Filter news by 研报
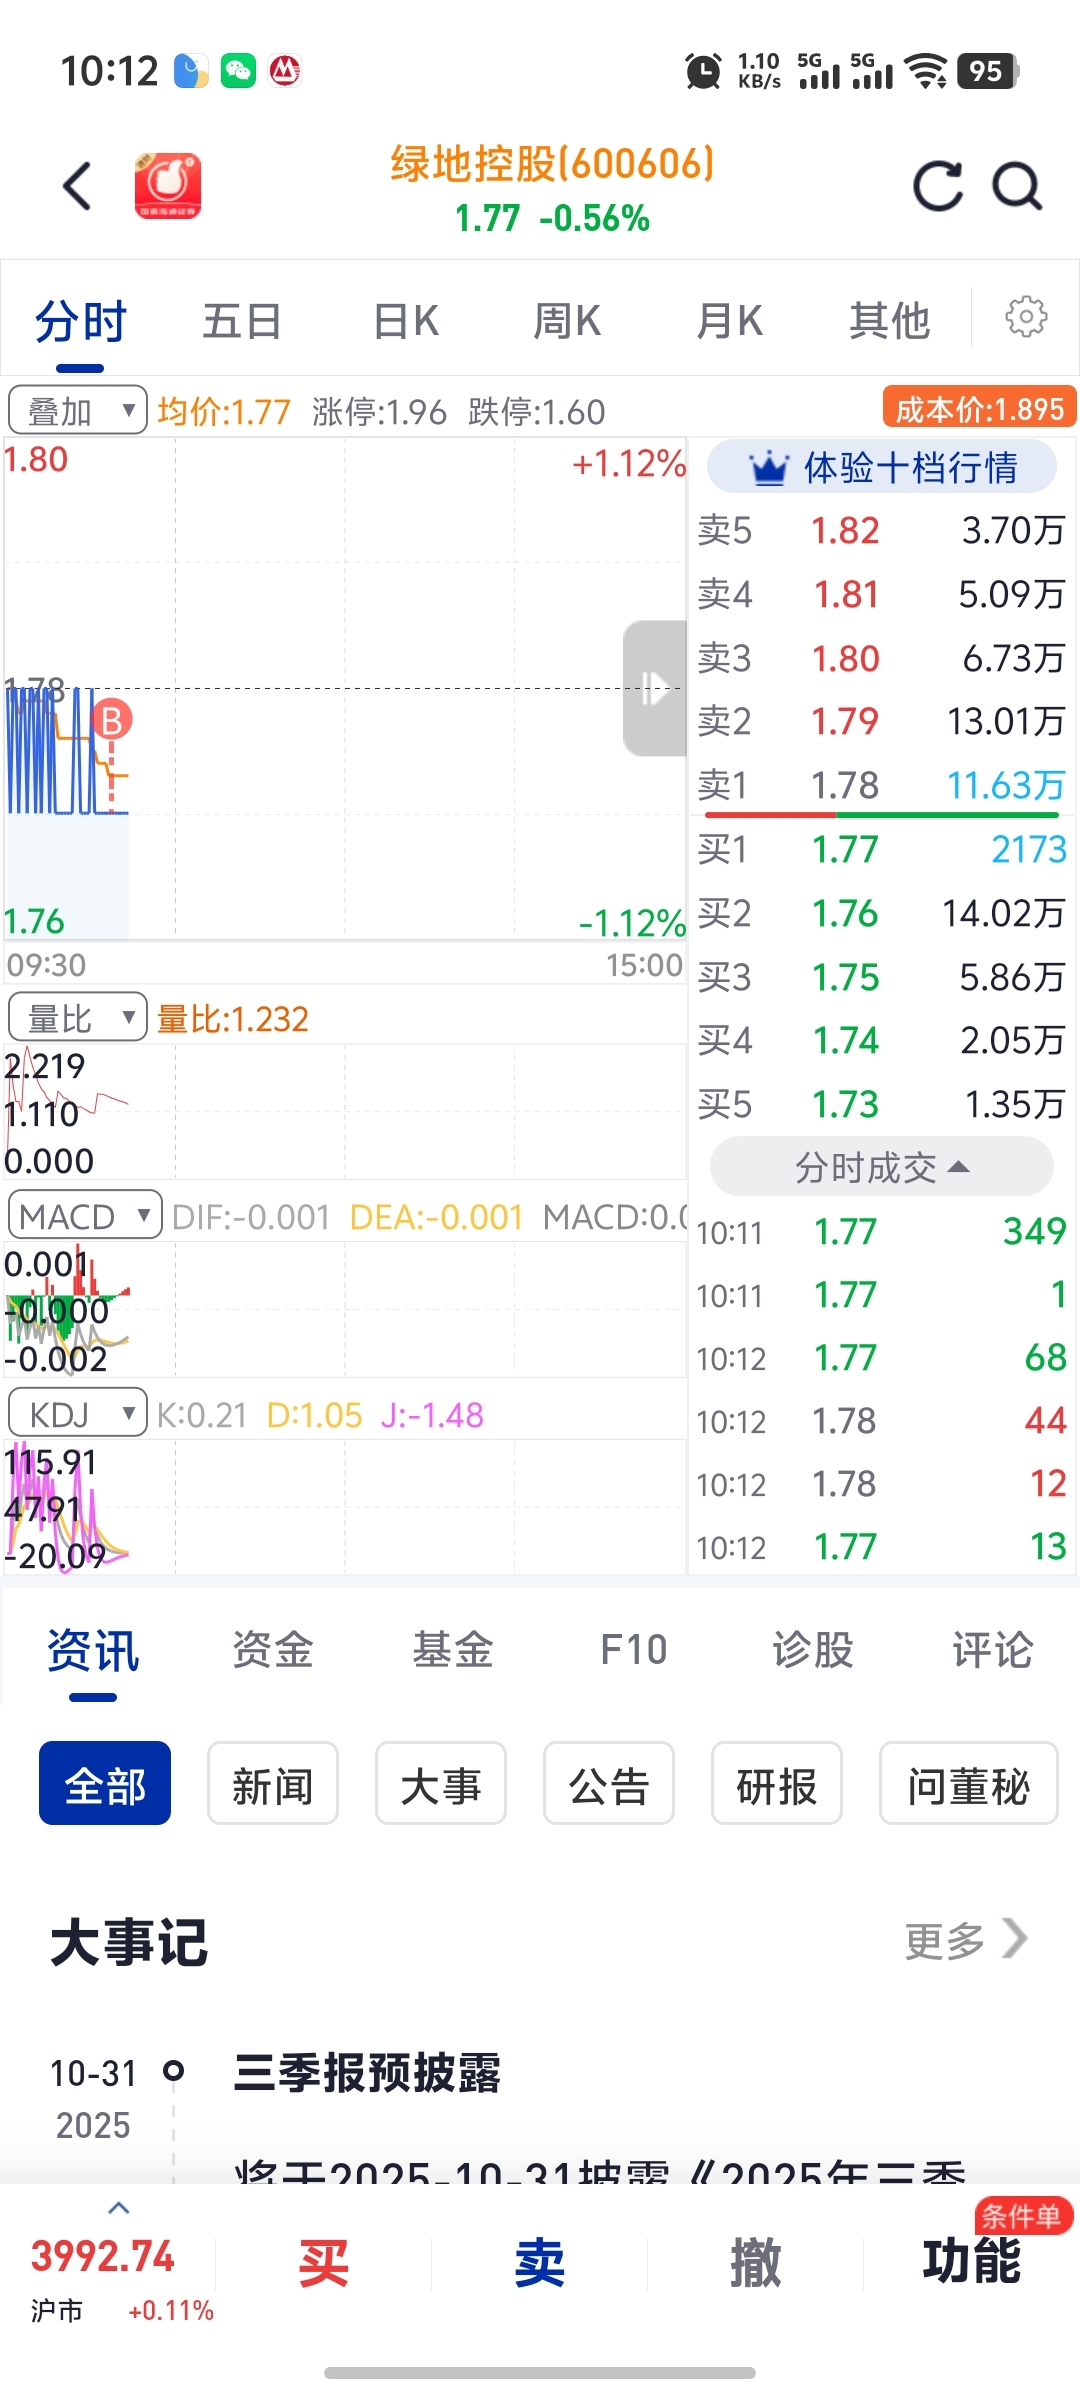The width and height of the screenshot is (1080, 2400). click(777, 1784)
